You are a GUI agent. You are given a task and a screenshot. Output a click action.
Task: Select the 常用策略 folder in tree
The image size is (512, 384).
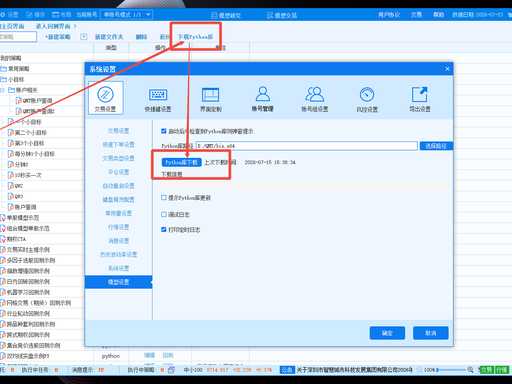tap(15, 69)
